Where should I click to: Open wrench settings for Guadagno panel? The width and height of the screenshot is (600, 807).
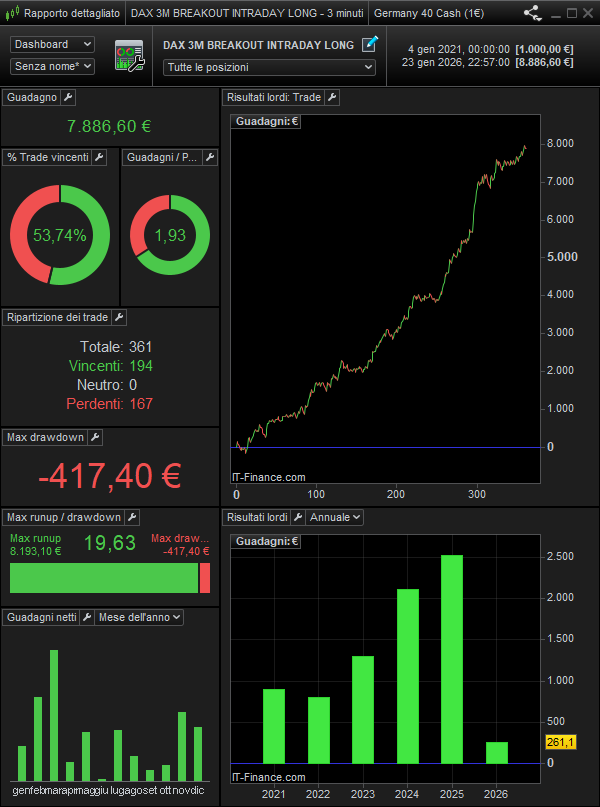pyautogui.click(x=67, y=97)
